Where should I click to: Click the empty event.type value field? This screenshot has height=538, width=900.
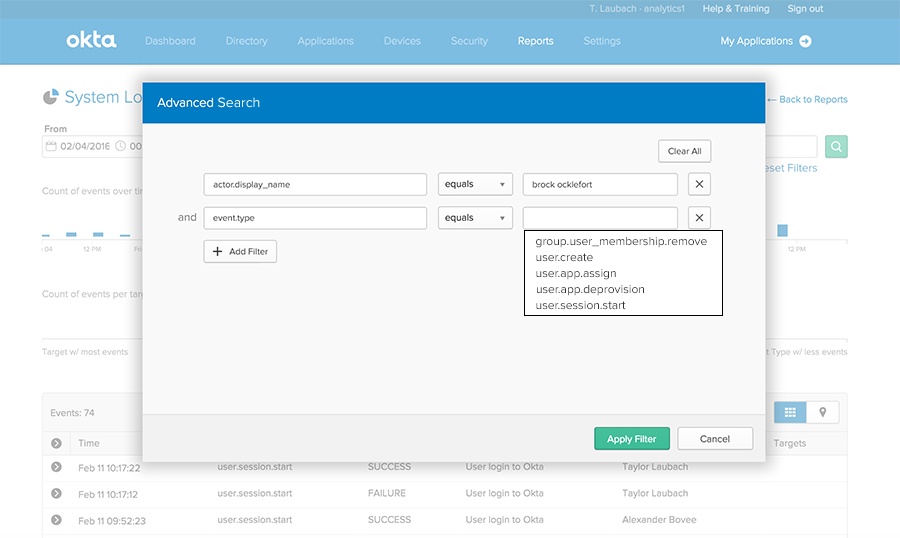600,218
